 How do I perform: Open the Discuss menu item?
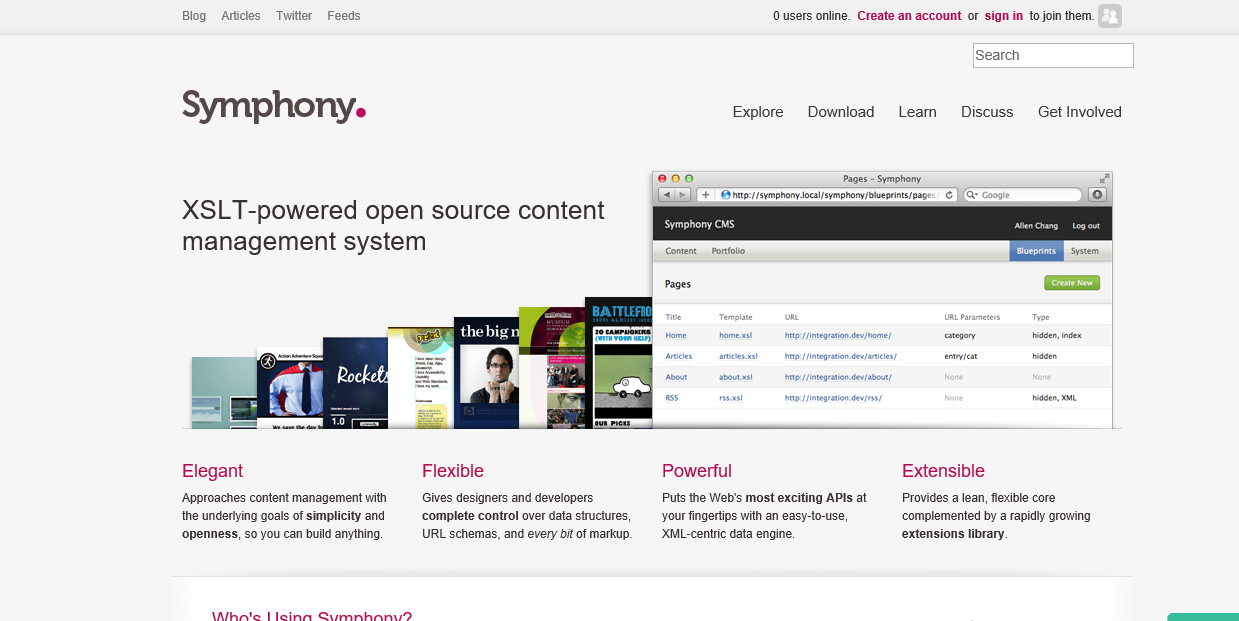[x=987, y=112]
